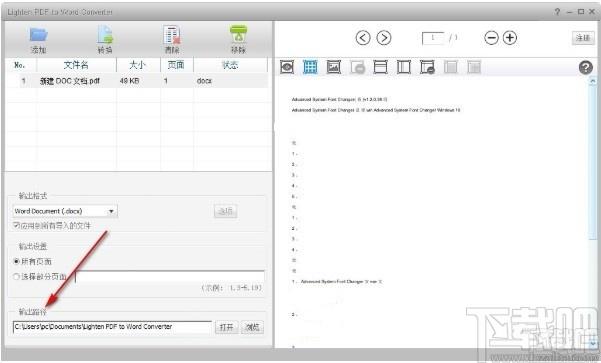Viewport: 601px width, 363px height.
Task: Click the docx status cell
Action: coord(204,81)
